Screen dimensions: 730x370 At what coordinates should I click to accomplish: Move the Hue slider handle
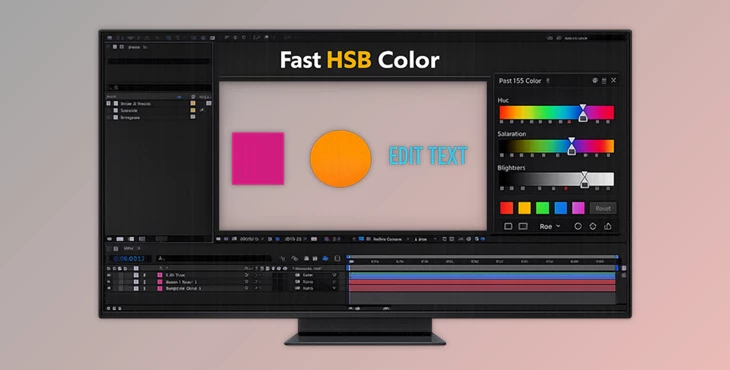(582, 113)
